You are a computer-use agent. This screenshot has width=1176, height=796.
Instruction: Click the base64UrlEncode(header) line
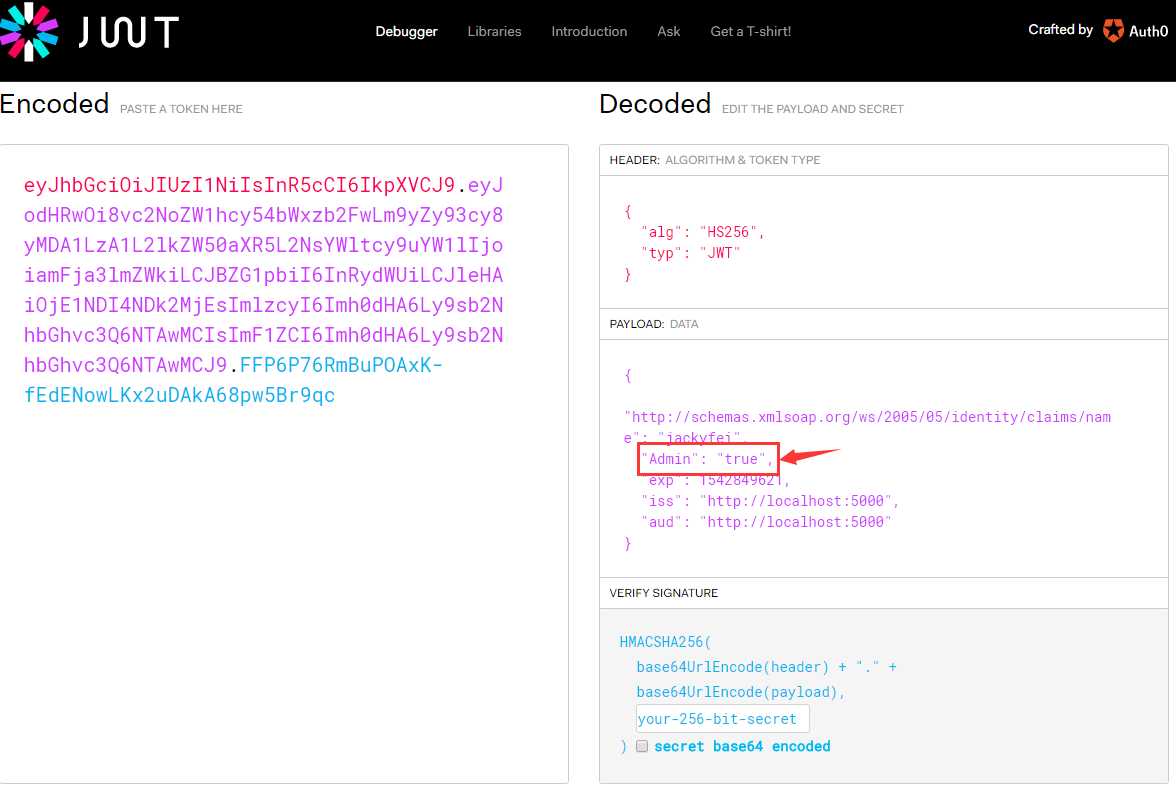(x=766, y=667)
